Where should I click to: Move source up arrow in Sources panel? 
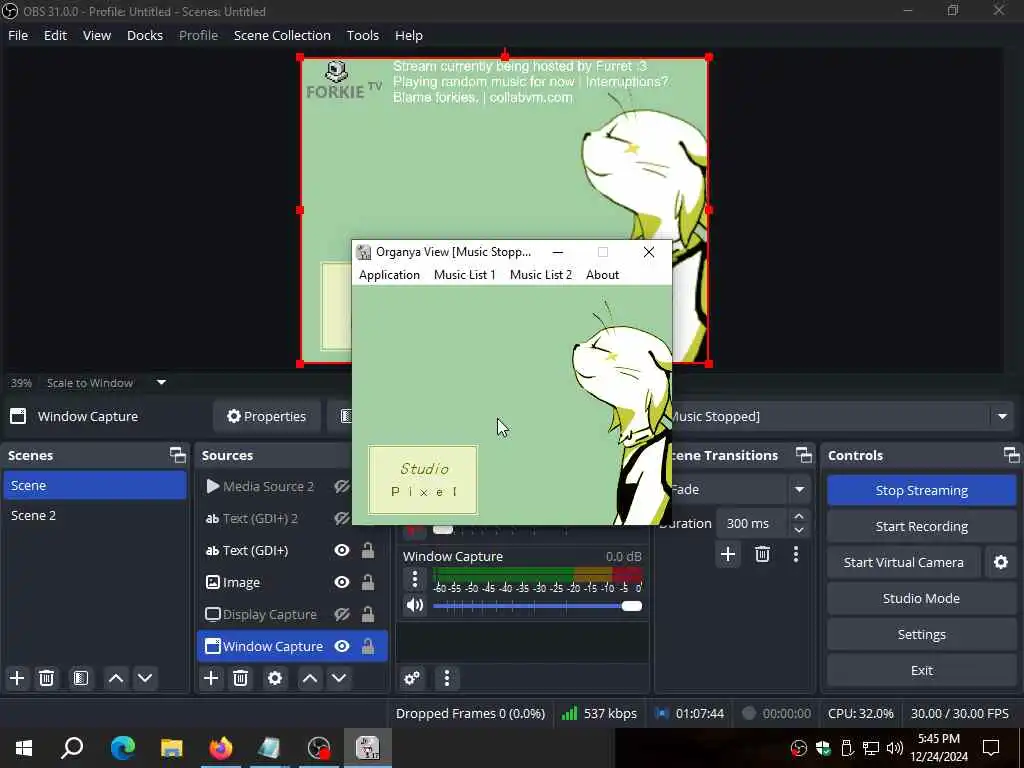(310, 678)
